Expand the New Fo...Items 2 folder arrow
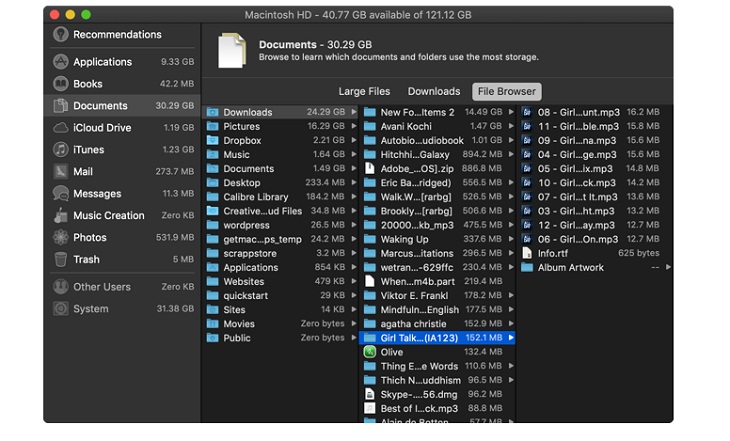Viewport: 730px width, 441px height. (x=511, y=112)
